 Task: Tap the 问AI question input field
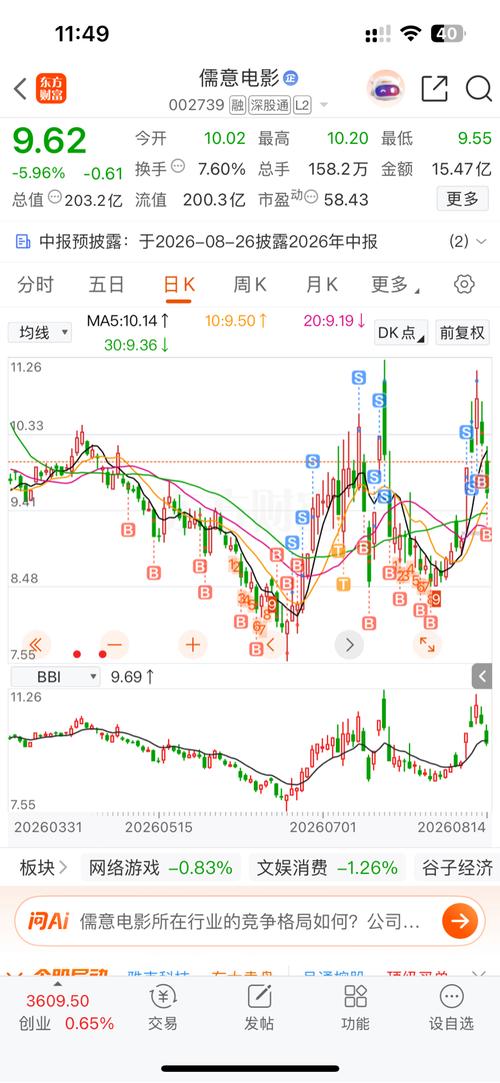[x=250, y=921]
